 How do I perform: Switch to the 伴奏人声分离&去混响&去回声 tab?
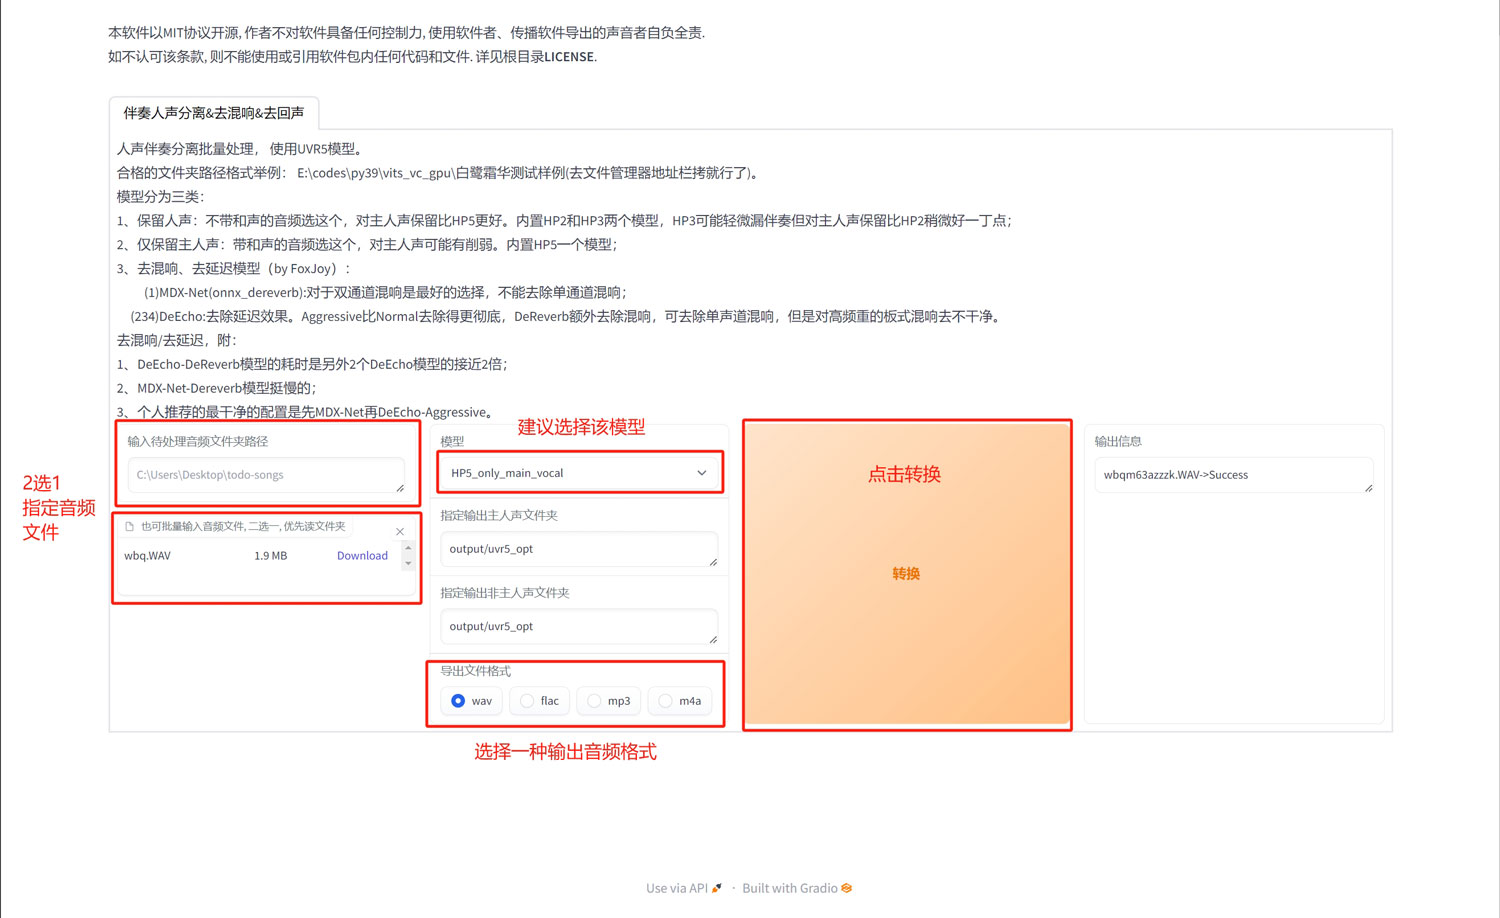[x=214, y=113]
